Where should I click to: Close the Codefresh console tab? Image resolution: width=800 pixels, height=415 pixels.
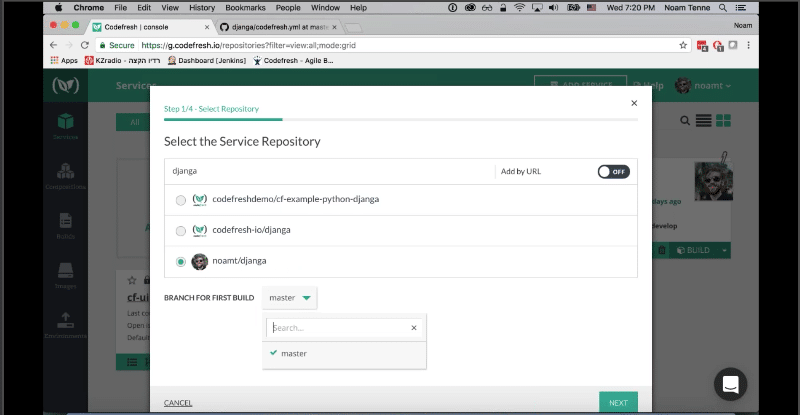click(x=207, y=27)
